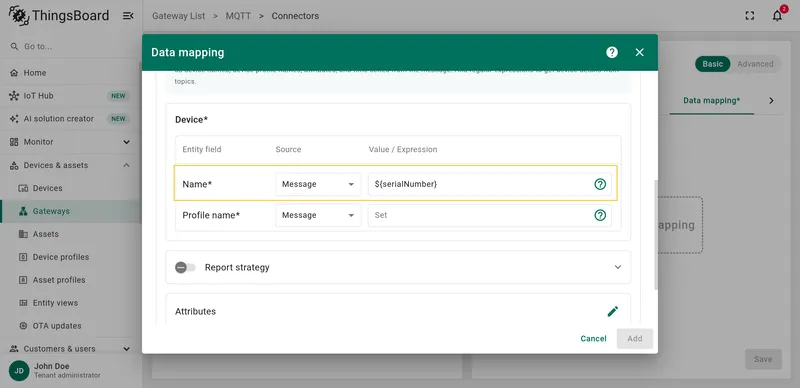Select the Data mapping* tab
Viewport: 800px width, 388px height.
point(711,101)
